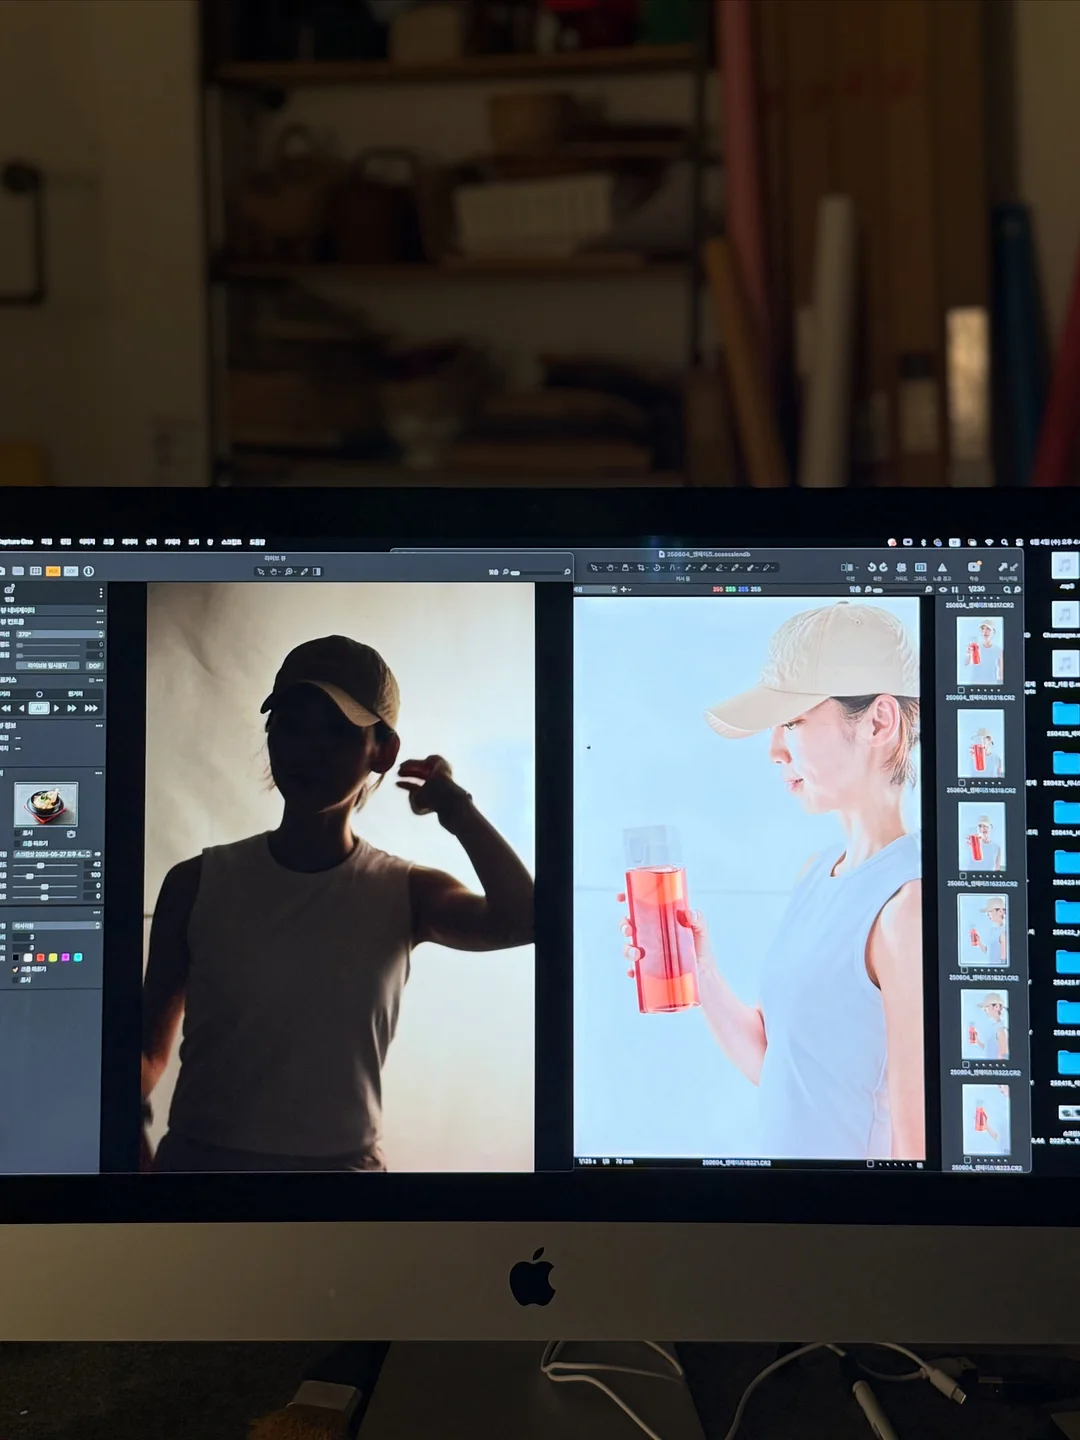Select the keystone tool in cursor tools bar
The height and width of the screenshot is (1440, 1080).
click(671, 567)
